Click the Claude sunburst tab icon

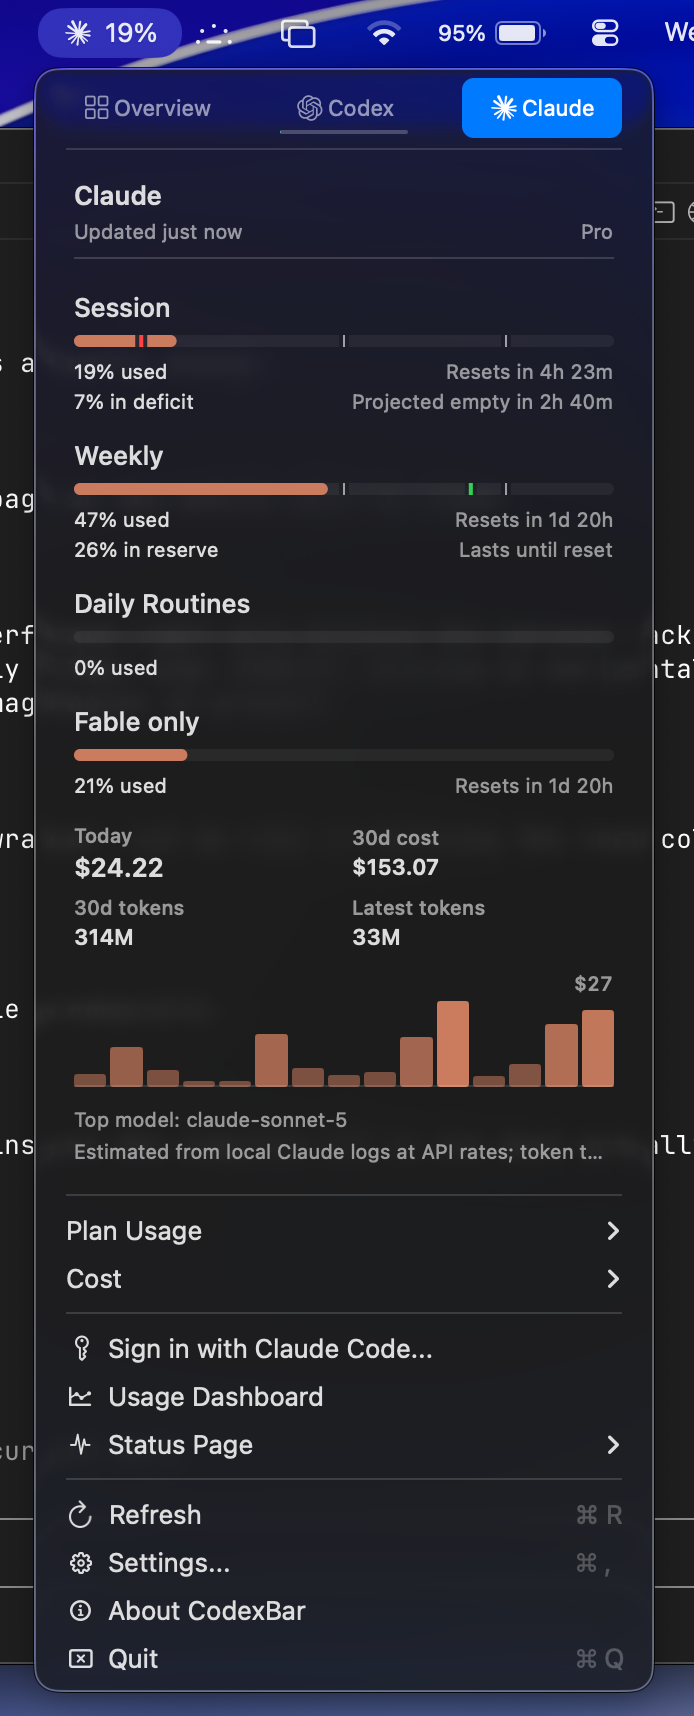pyautogui.click(x=504, y=108)
